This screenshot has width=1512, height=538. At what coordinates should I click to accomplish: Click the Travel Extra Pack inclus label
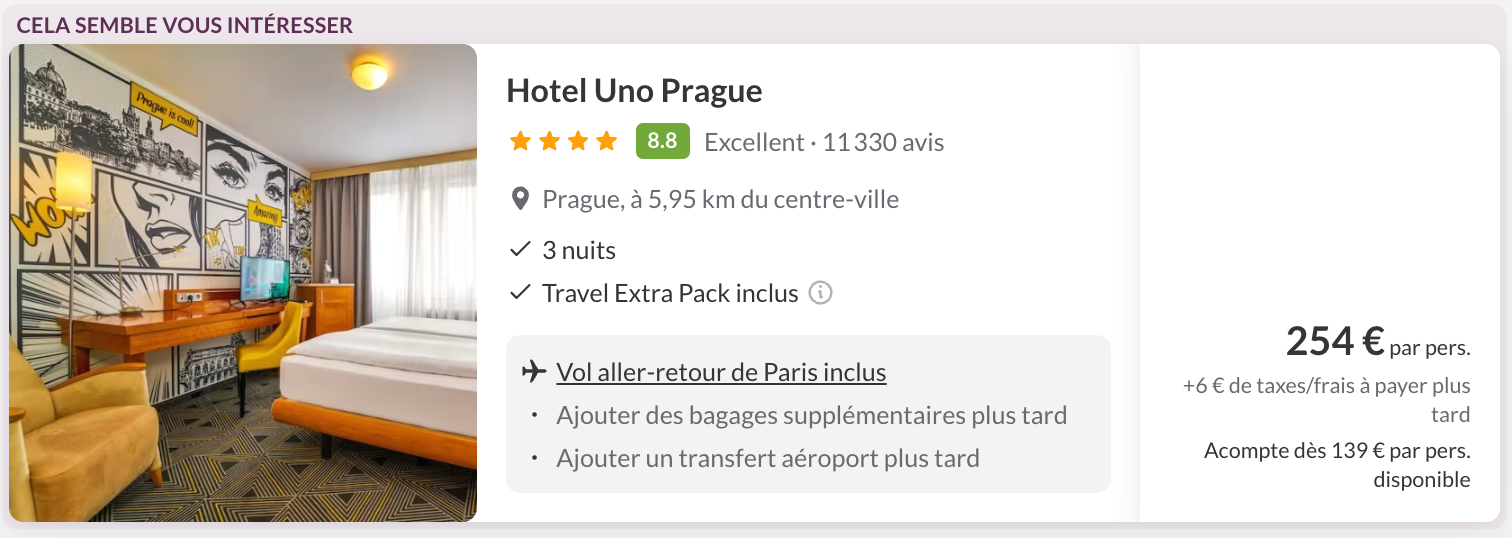(x=670, y=293)
